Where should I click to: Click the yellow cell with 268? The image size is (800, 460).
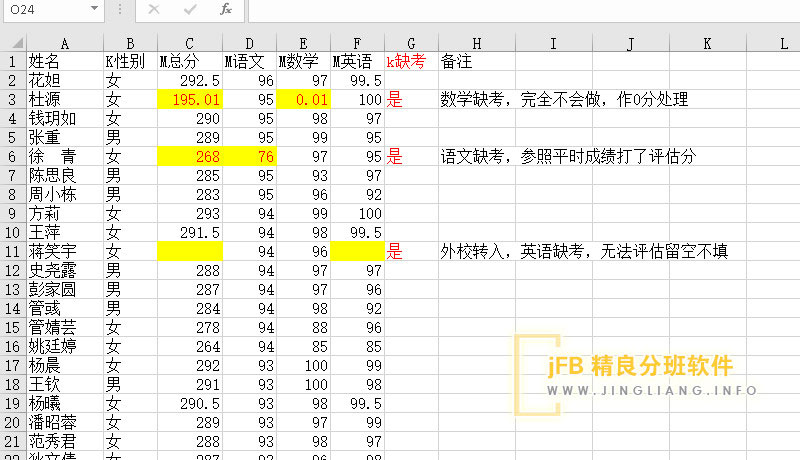(x=190, y=157)
